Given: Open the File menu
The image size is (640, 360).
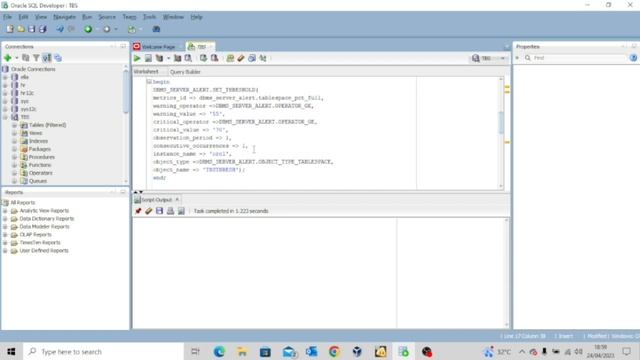Looking at the screenshot, I should pos(7,17).
